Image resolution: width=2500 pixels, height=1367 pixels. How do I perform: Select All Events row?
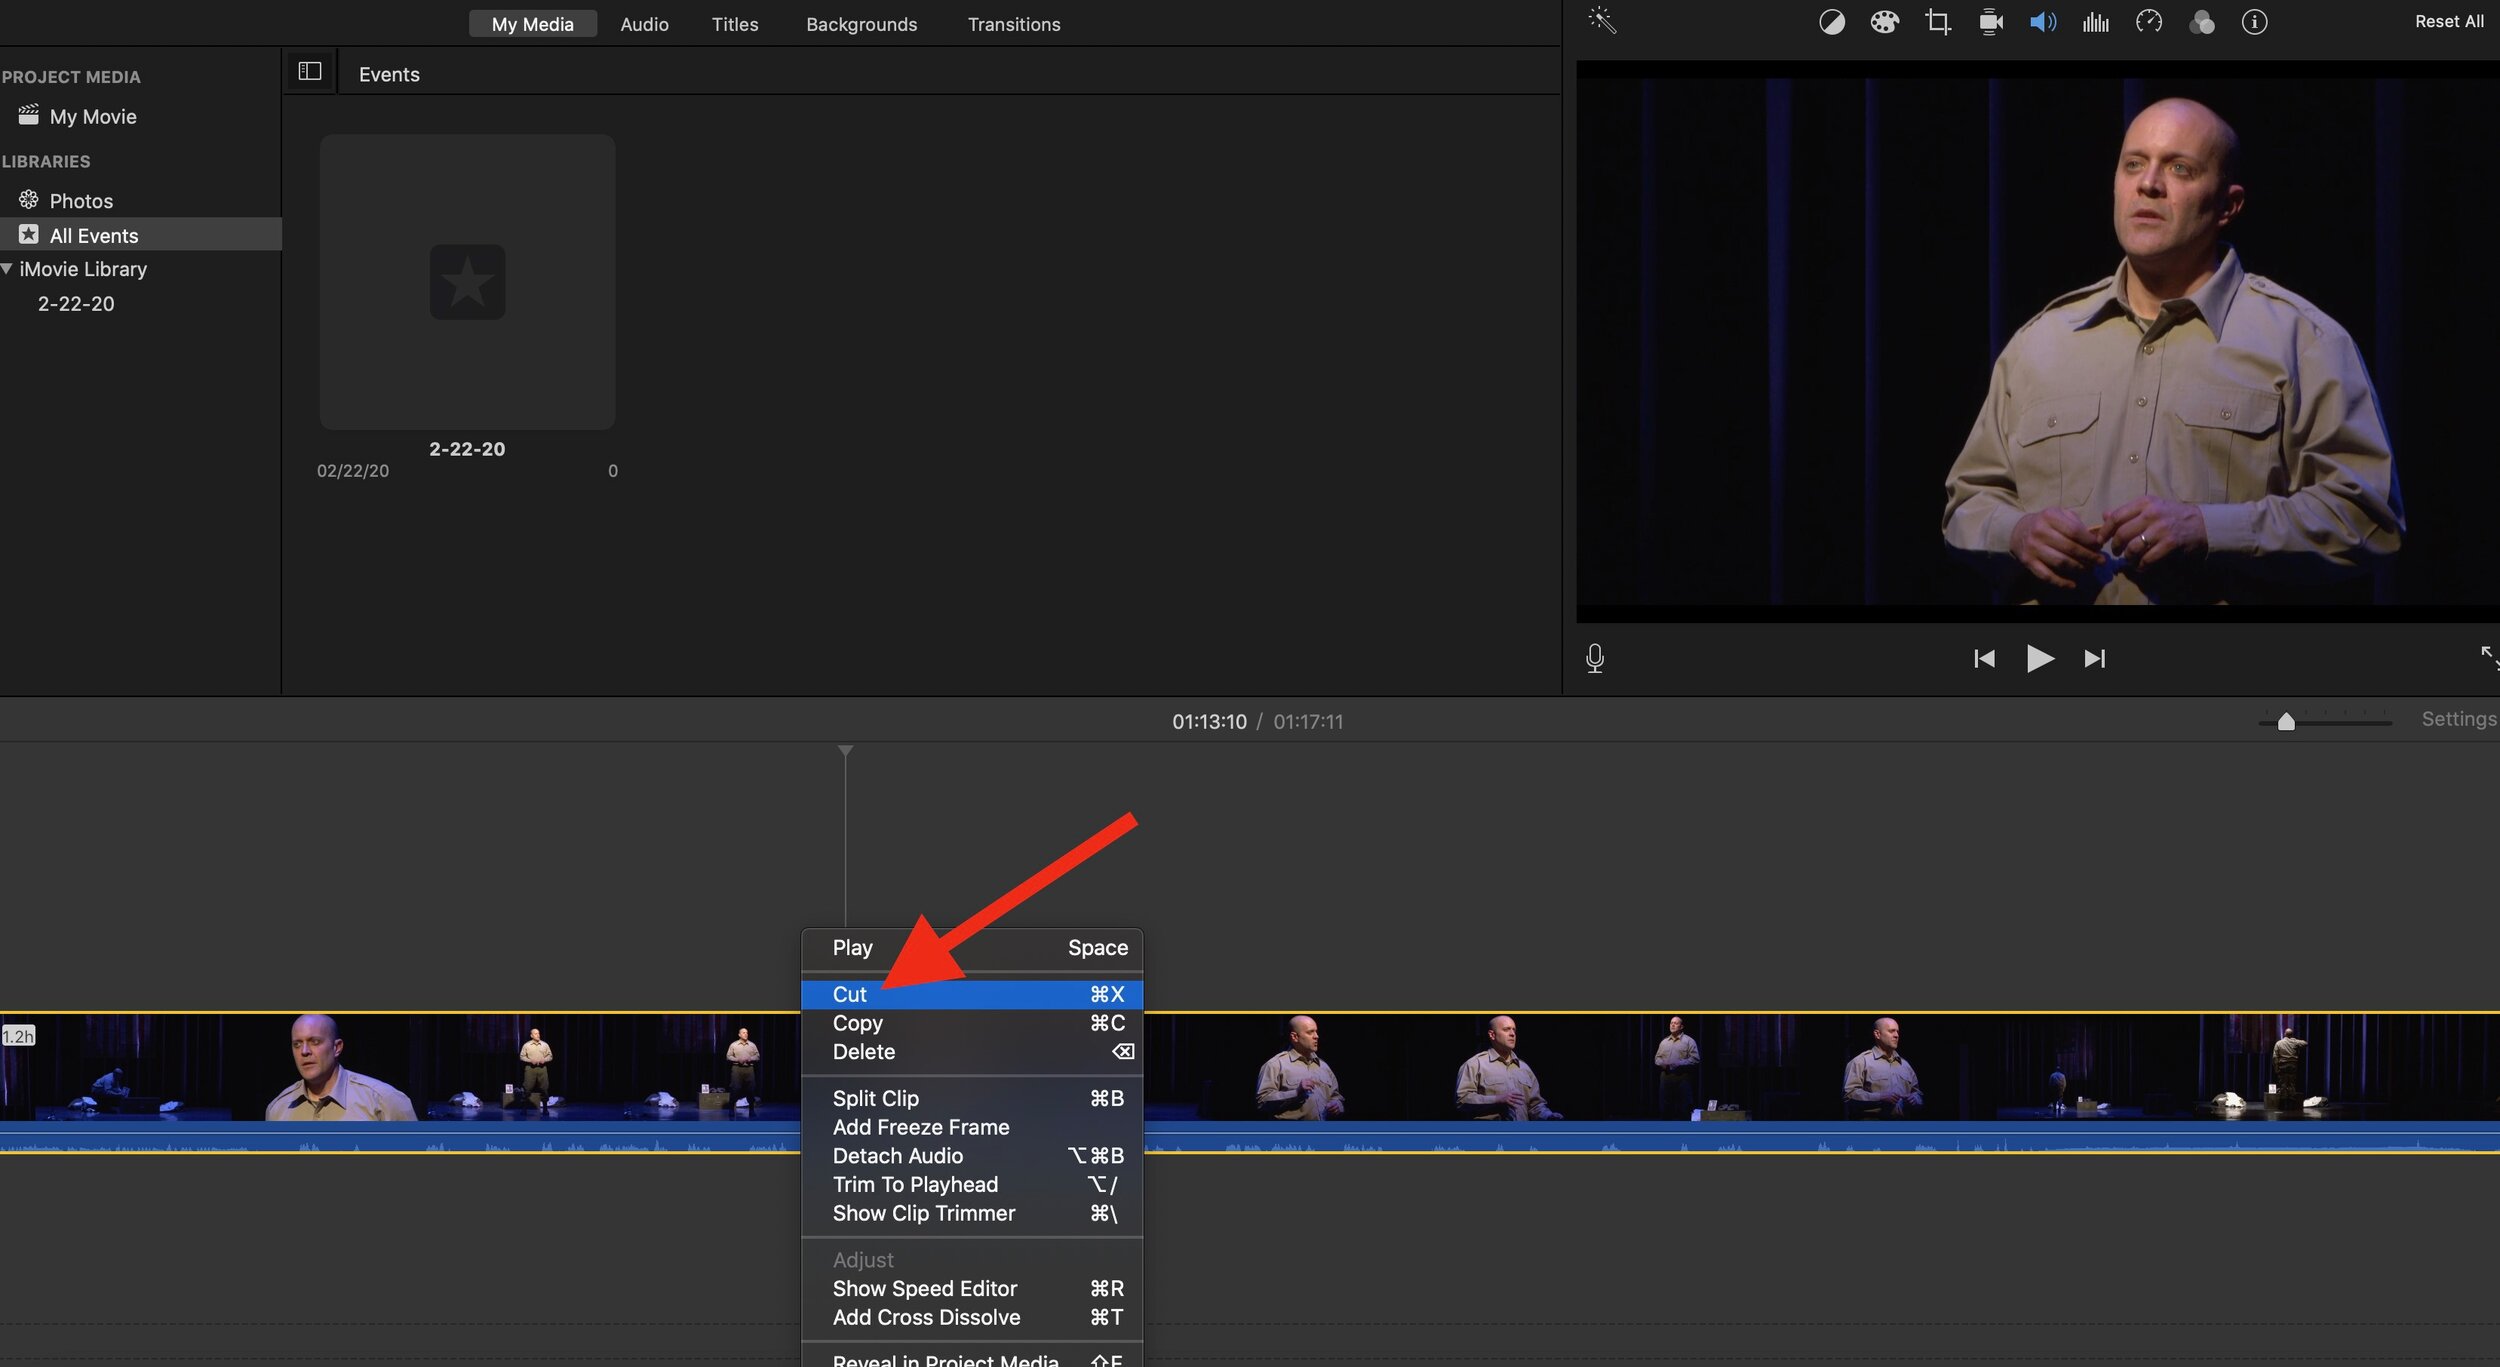140,234
